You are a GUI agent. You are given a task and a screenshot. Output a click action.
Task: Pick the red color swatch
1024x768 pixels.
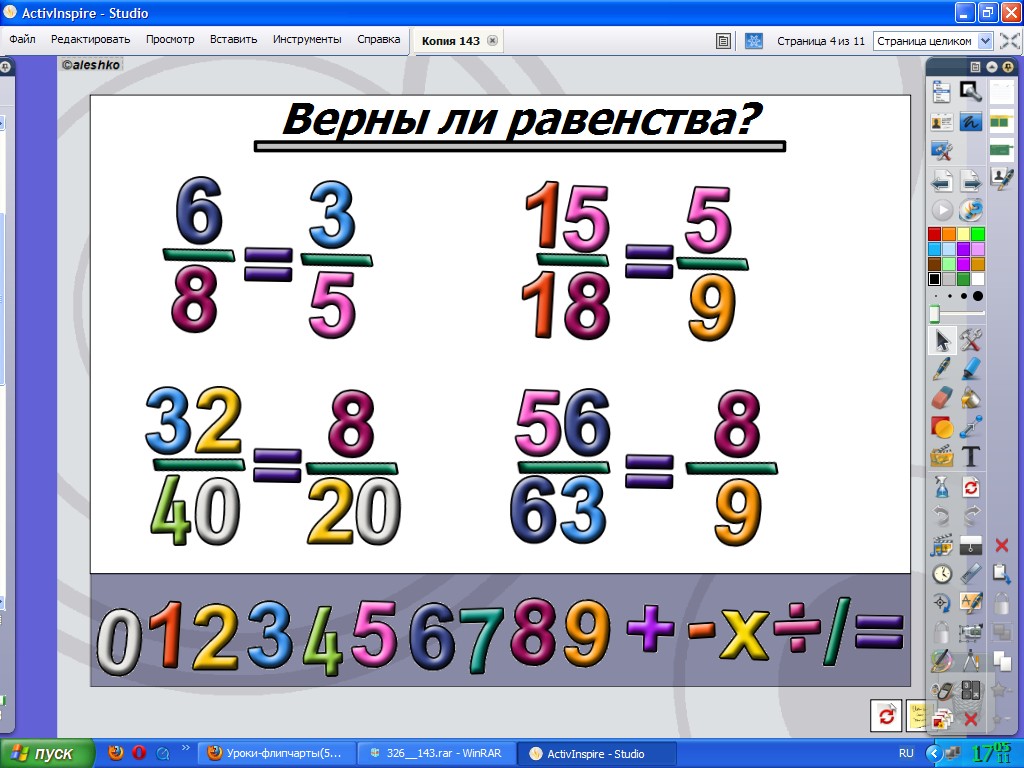click(934, 234)
